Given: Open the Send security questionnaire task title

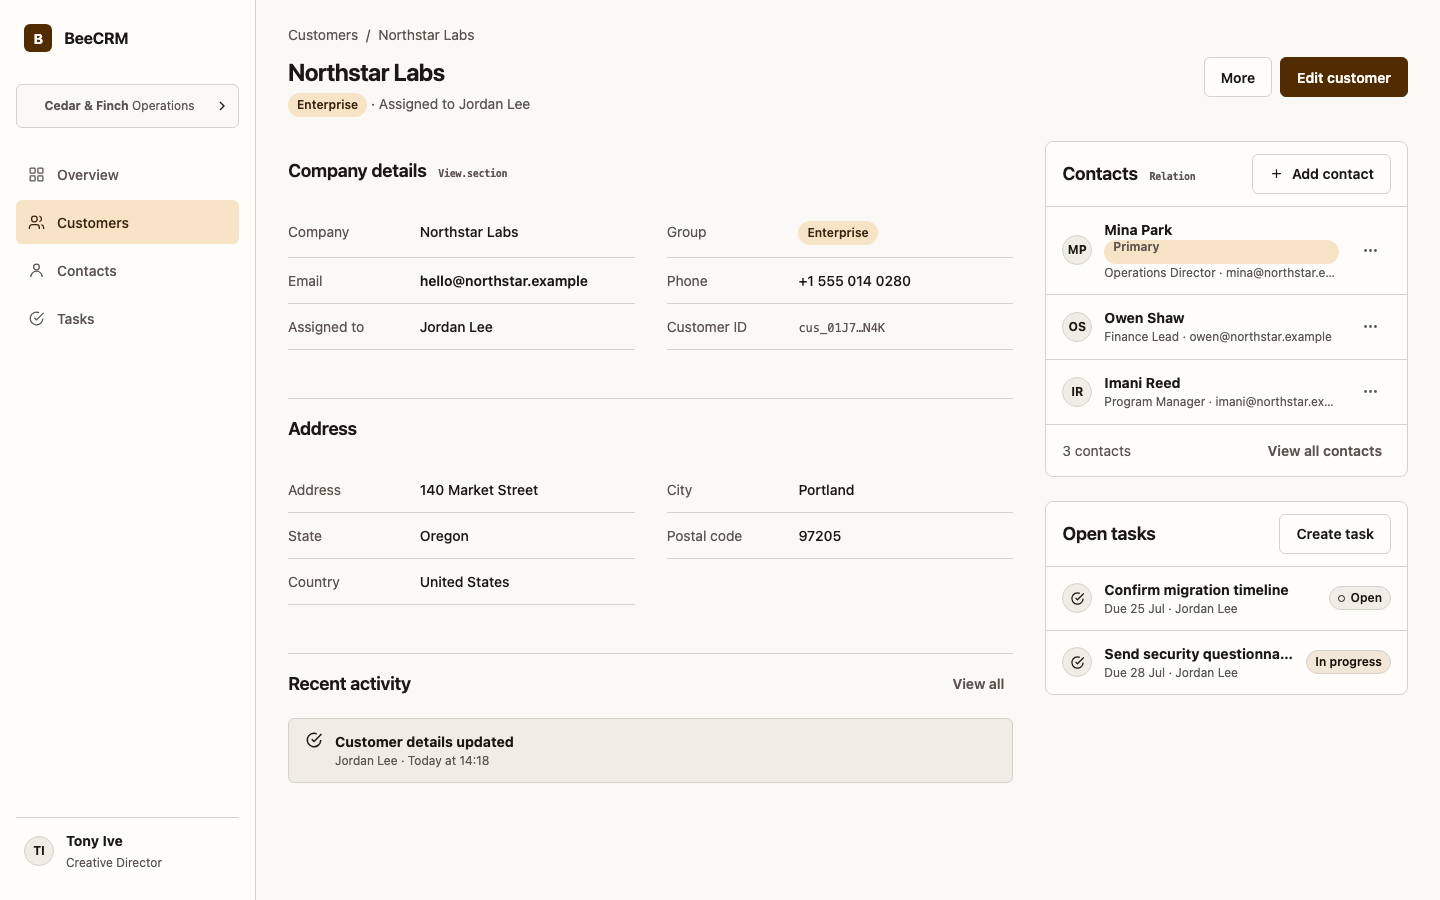Looking at the screenshot, I should click(x=1198, y=654).
